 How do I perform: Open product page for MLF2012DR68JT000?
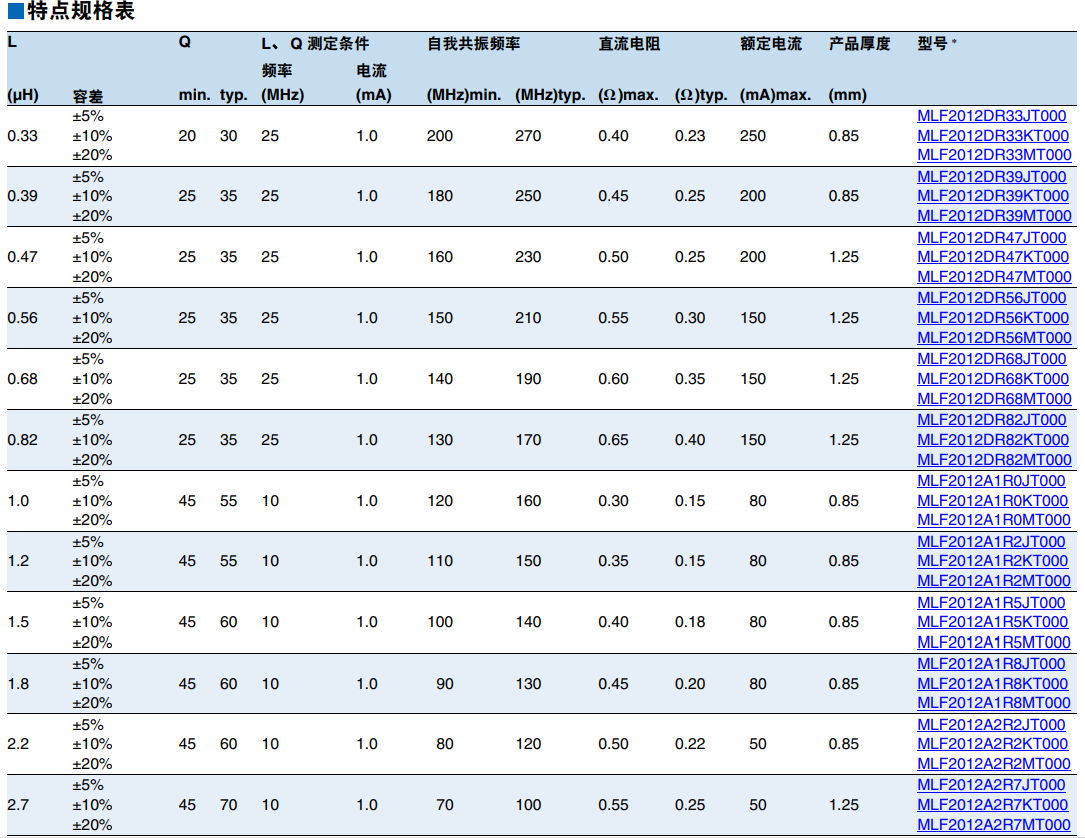(992, 358)
